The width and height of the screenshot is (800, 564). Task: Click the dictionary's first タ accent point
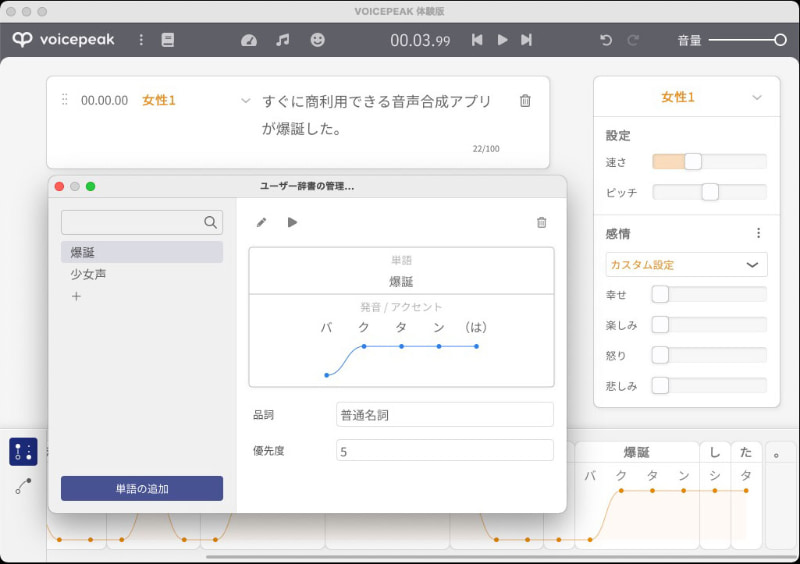pos(402,347)
